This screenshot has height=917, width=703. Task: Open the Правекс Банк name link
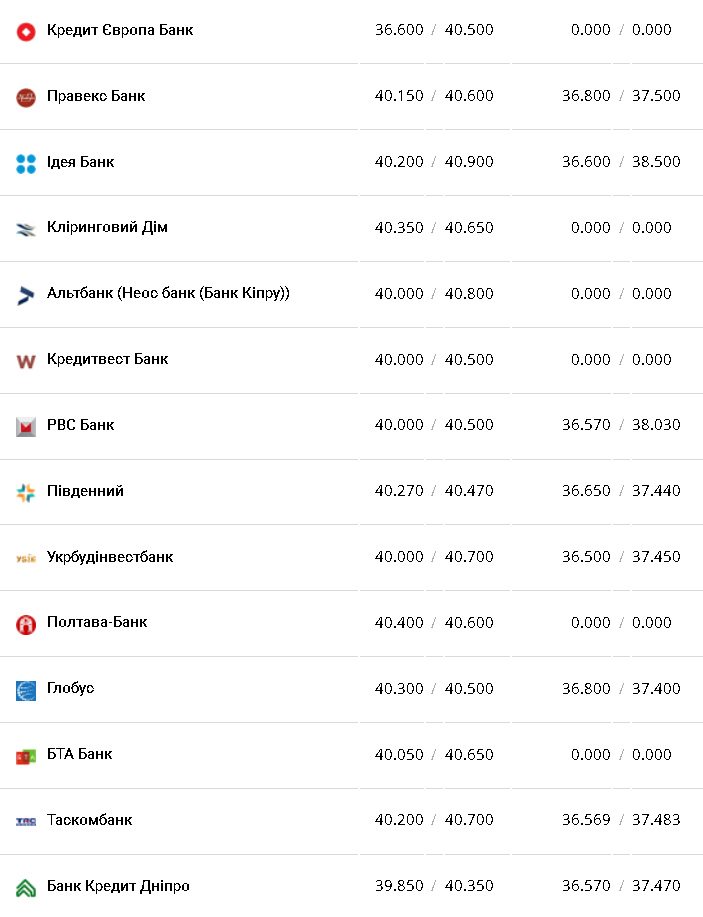coord(96,96)
